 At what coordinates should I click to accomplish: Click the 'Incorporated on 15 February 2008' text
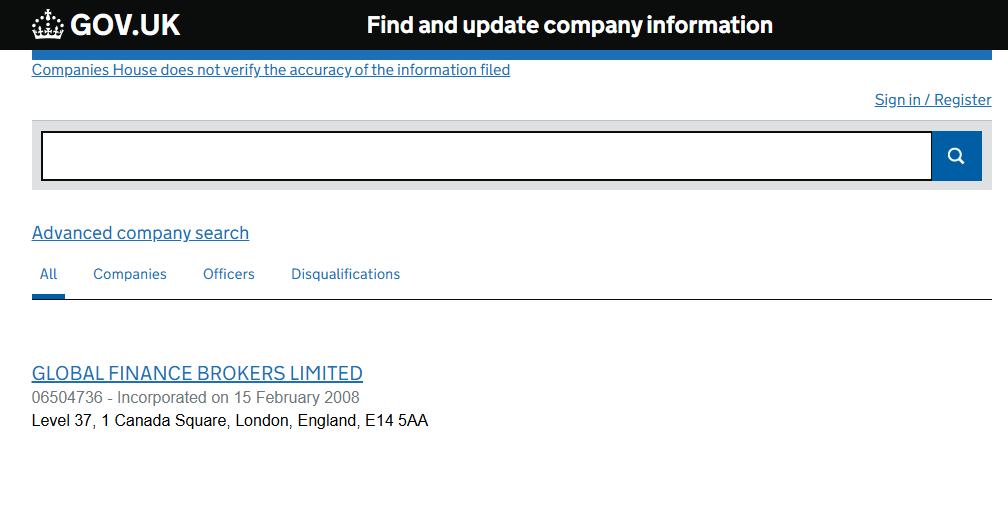pyautogui.click(x=238, y=397)
